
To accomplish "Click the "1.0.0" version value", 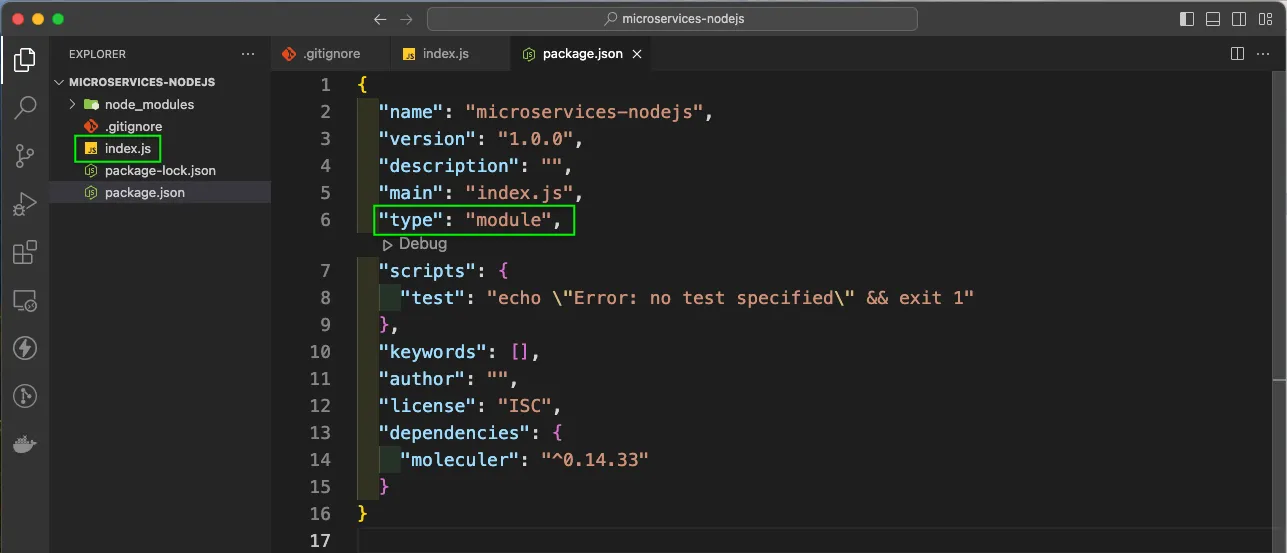I will click(535, 139).
